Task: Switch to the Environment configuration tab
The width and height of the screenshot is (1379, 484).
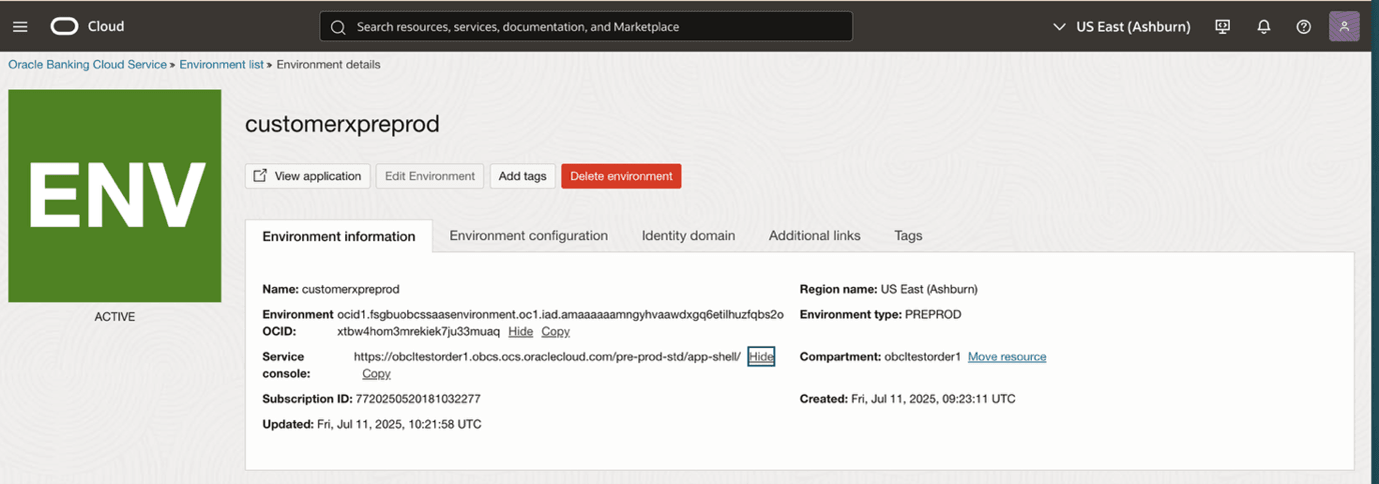Action: [528, 236]
